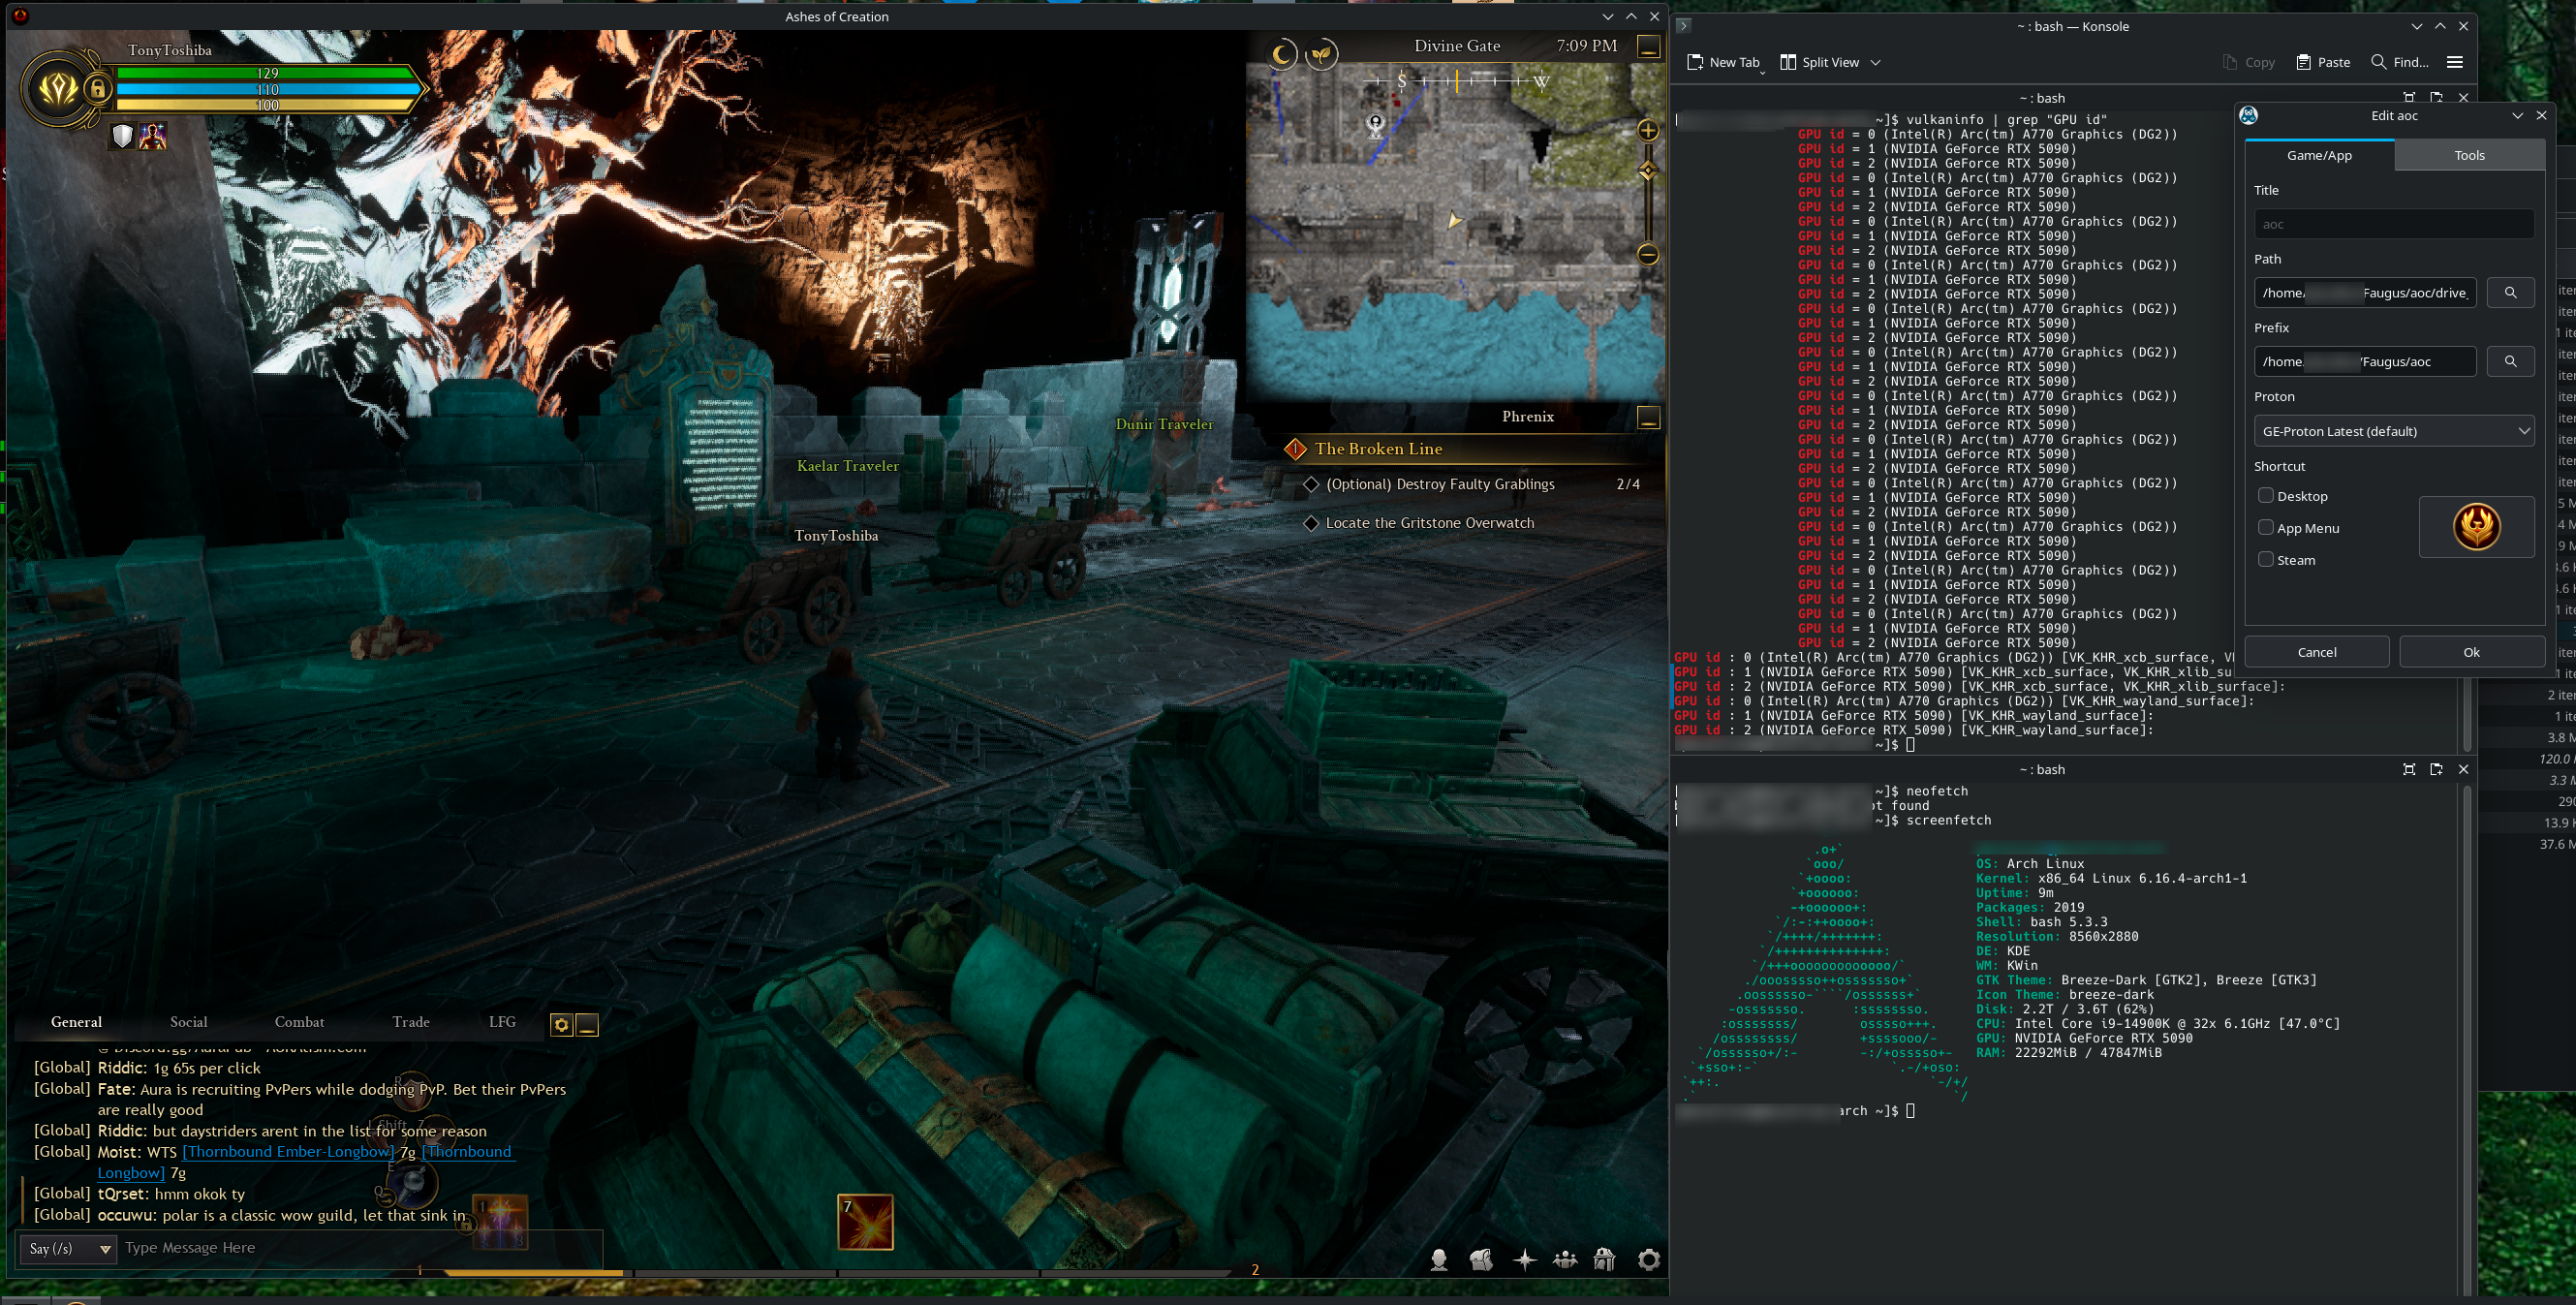Viewport: 2576px width, 1305px height.
Task: Open the node building icon in game menu
Action: tap(1605, 1260)
